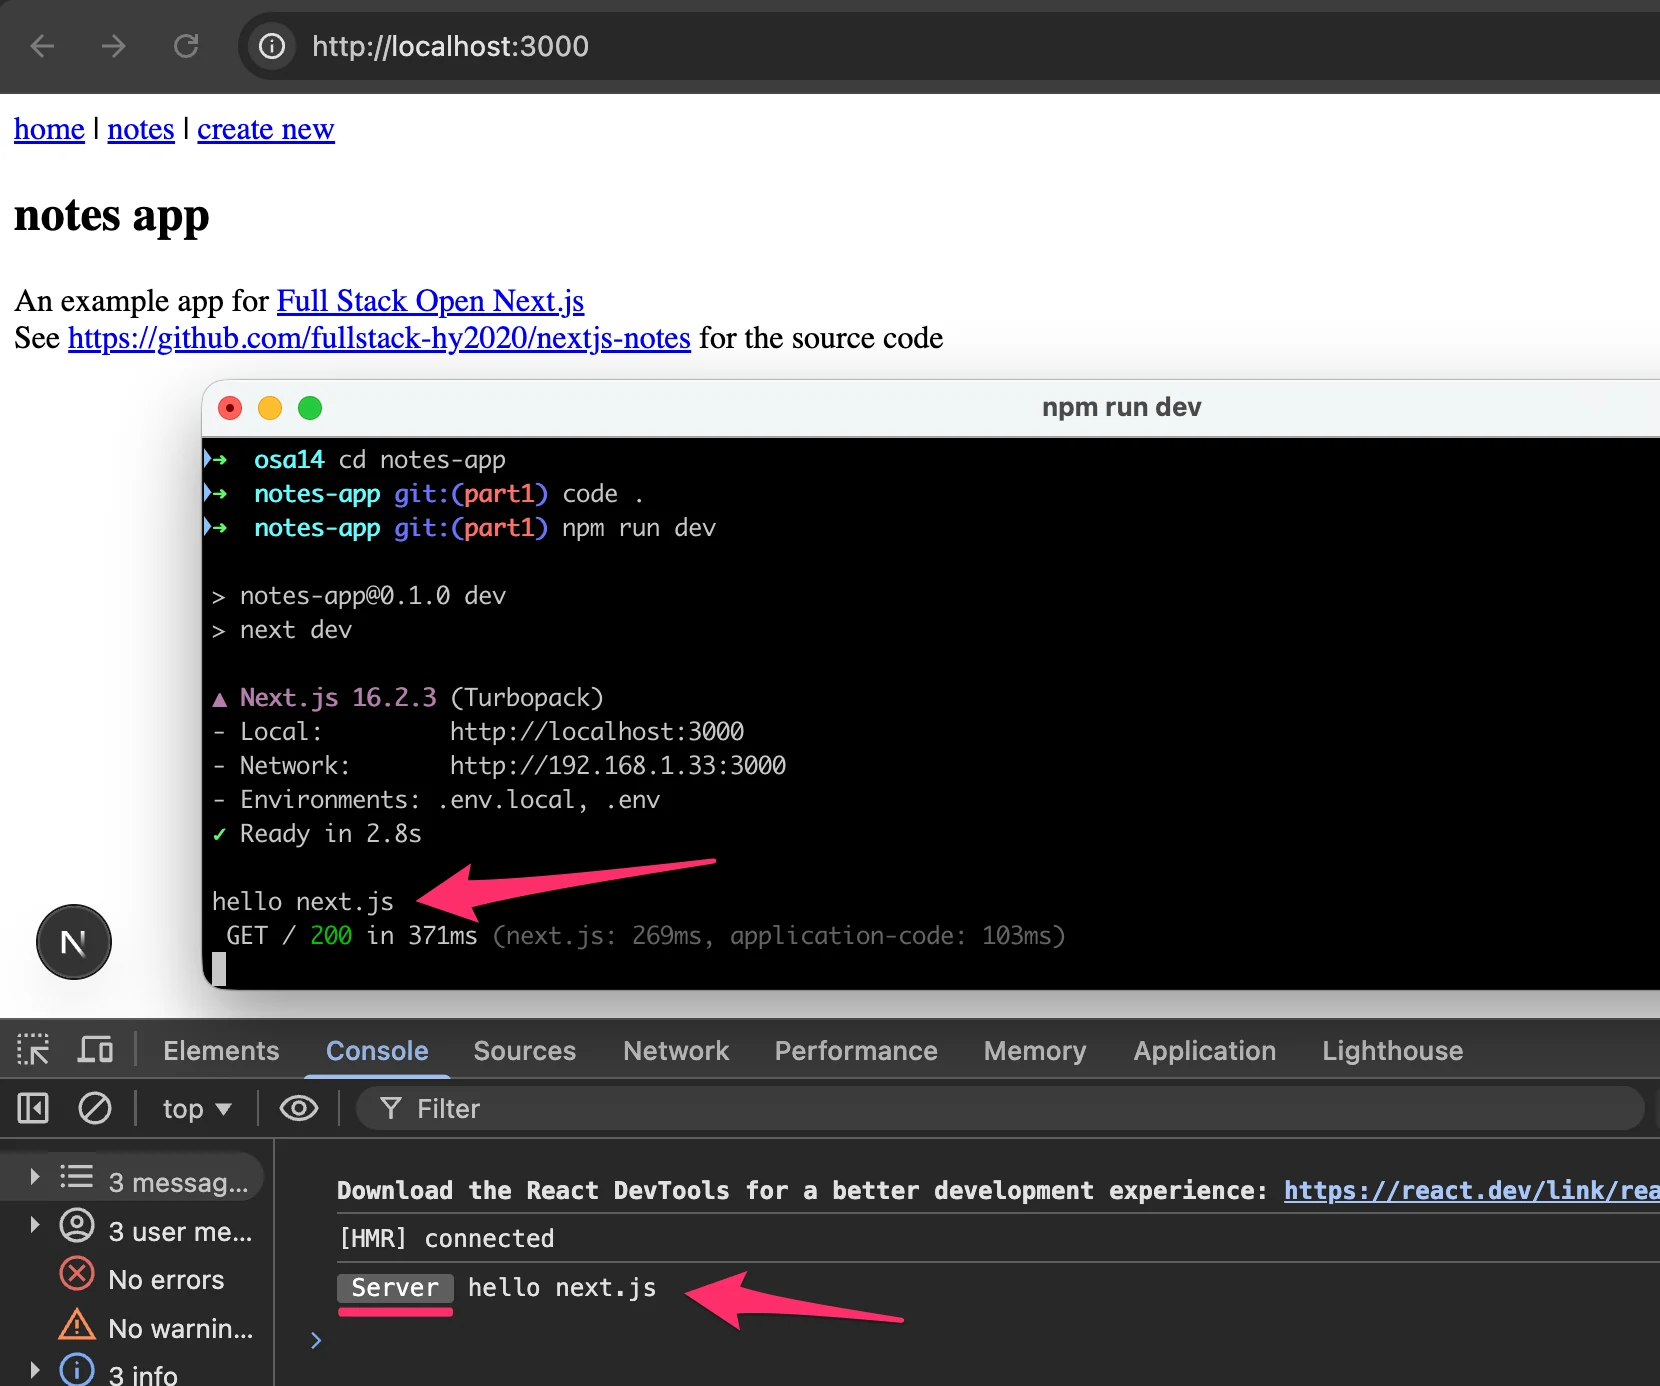Switch to the Console tab
This screenshot has height=1386, width=1660.
tap(377, 1050)
